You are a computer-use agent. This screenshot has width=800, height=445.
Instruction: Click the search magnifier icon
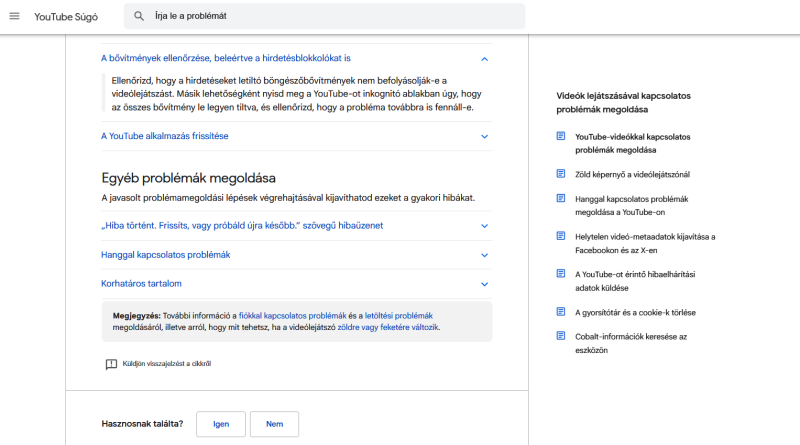pyautogui.click(x=139, y=16)
